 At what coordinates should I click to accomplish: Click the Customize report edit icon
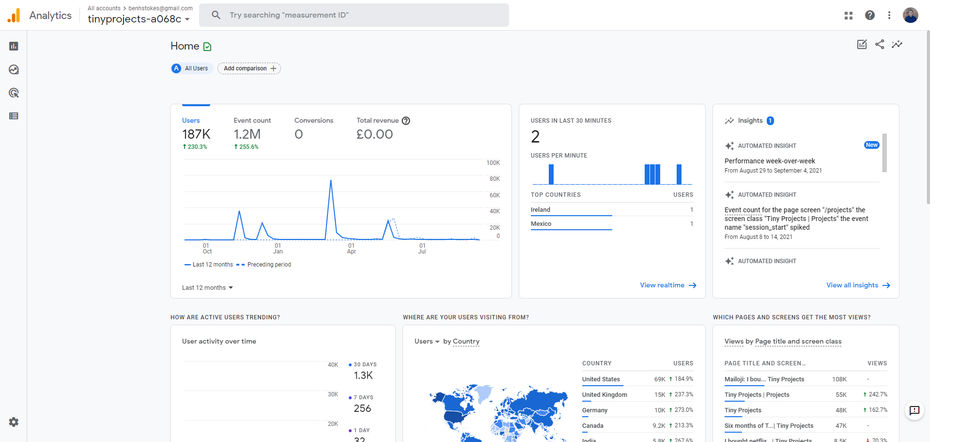(861, 44)
